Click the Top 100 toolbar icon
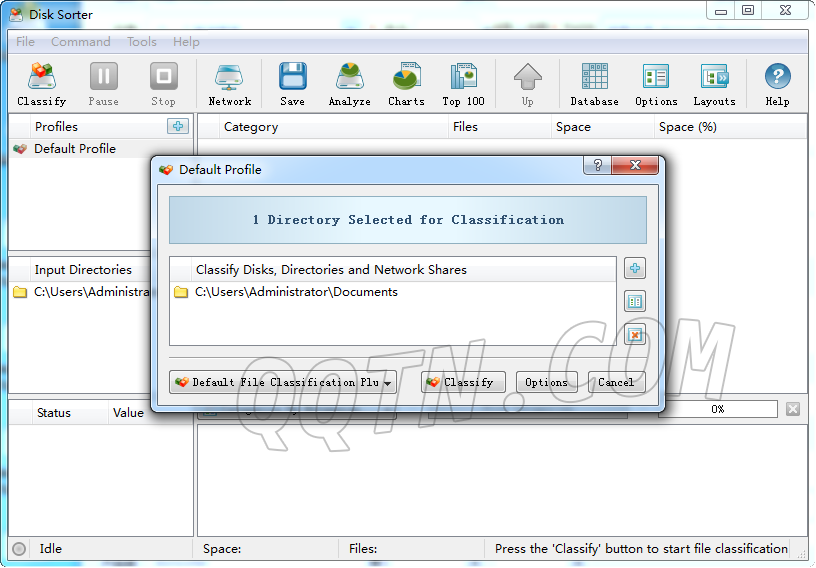816x568 pixels. [x=463, y=84]
